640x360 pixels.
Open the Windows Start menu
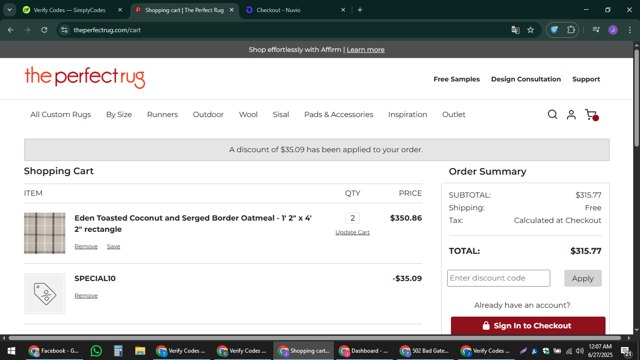click(x=11, y=351)
